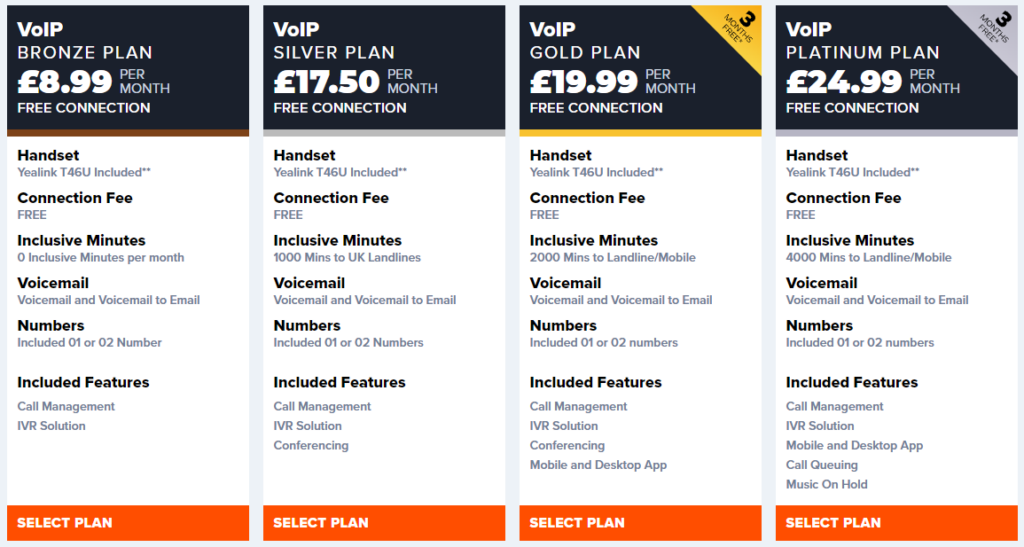
Task: Click 0 Inclusive Minutes per month text
Action: pyautogui.click(x=101, y=257)
